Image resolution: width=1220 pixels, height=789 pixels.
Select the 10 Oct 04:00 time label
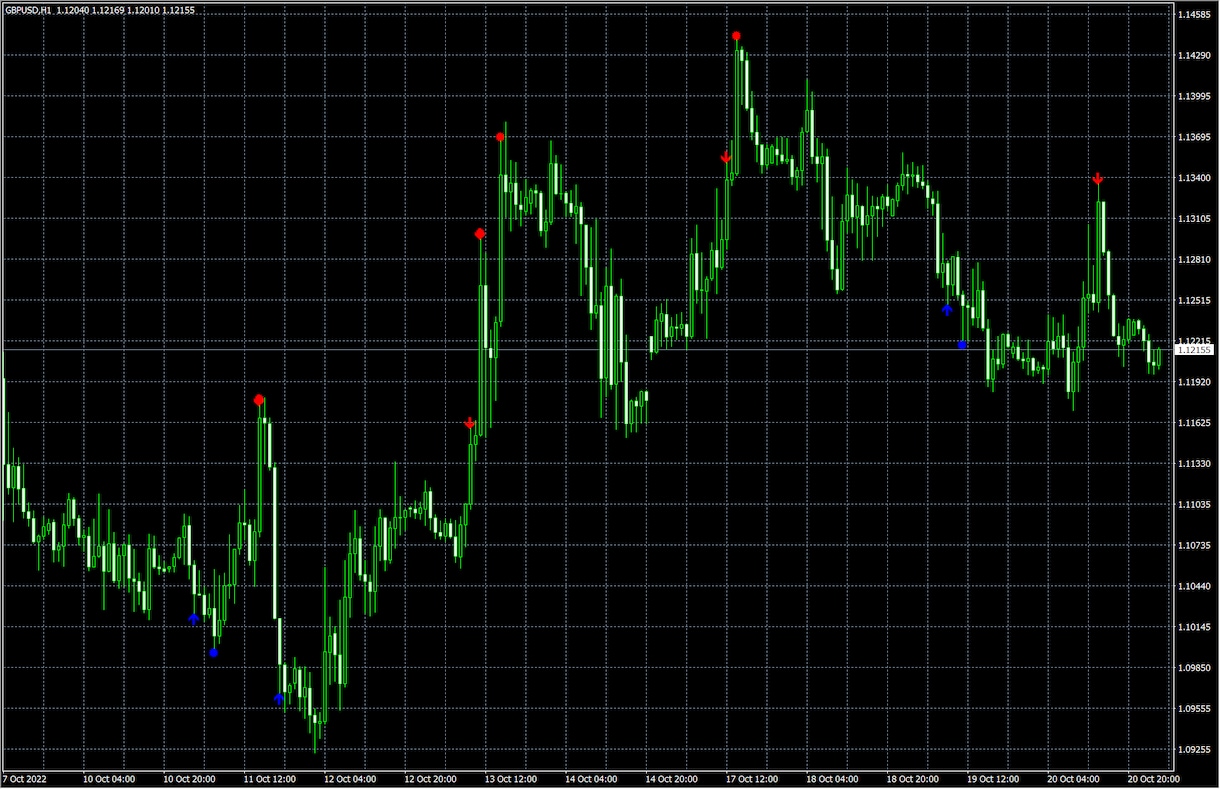(108, 779)
